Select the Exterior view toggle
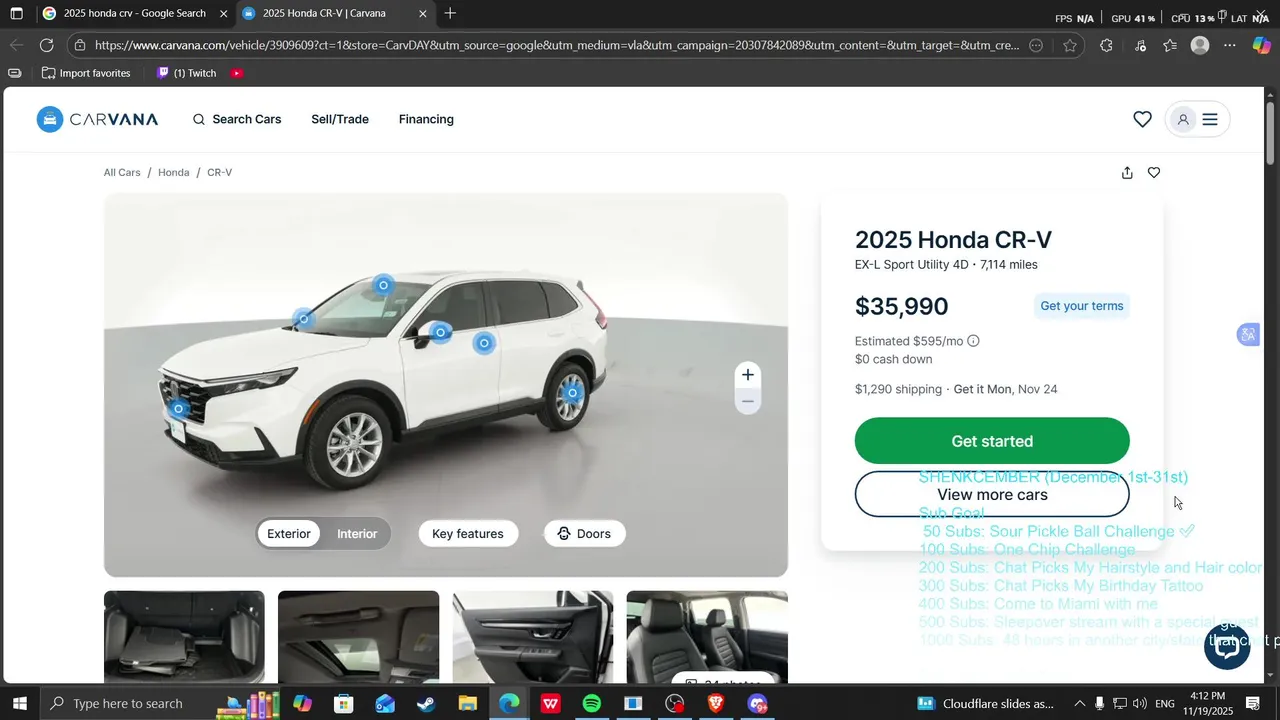This screenshot has height=720, width=1280. 289,534
